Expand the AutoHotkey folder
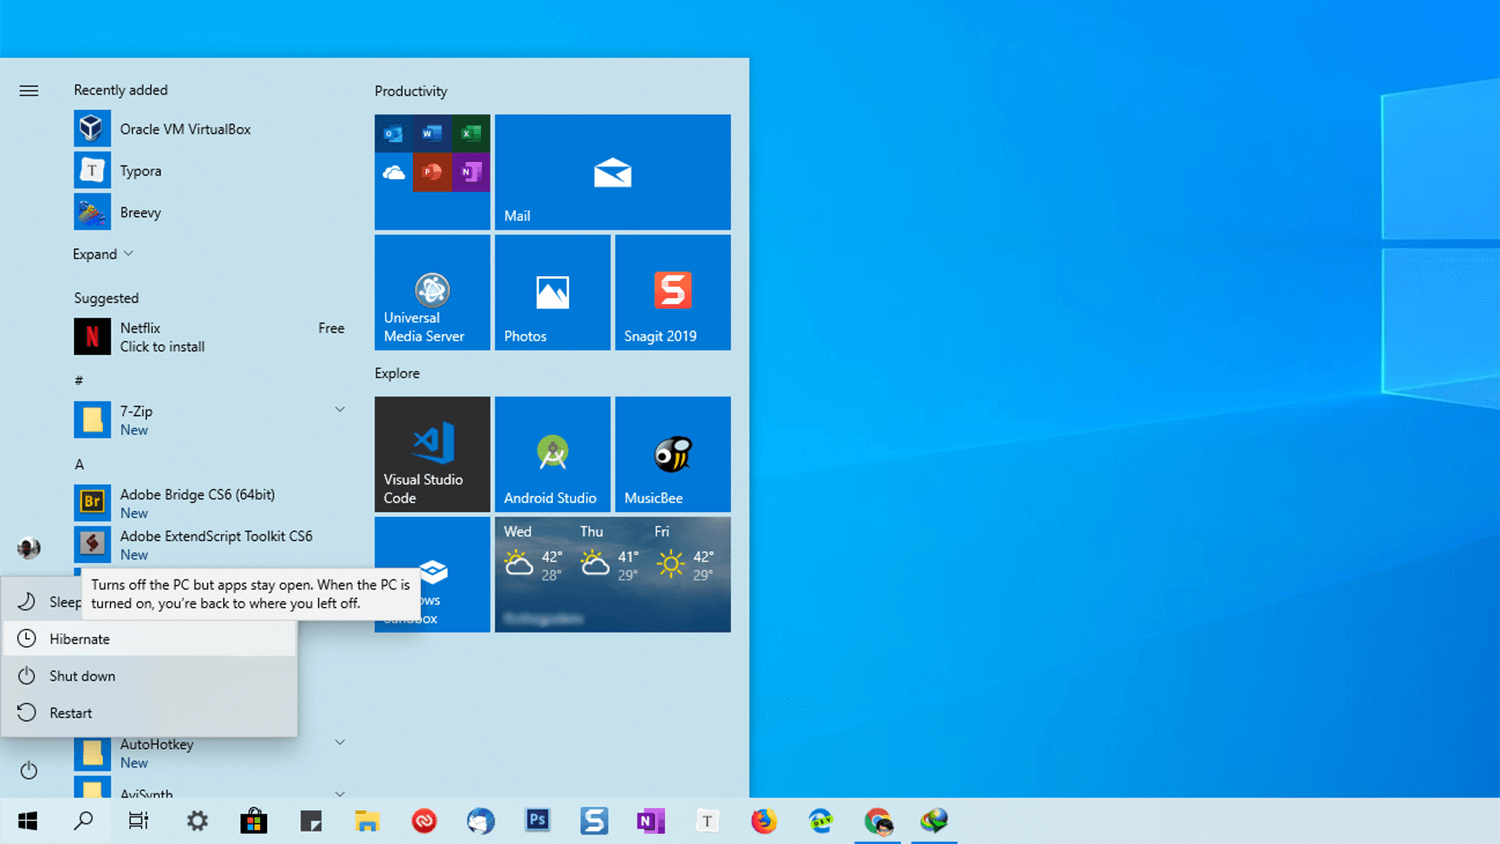This screenshot has height=844, width=1500. (x=340, y=742)
